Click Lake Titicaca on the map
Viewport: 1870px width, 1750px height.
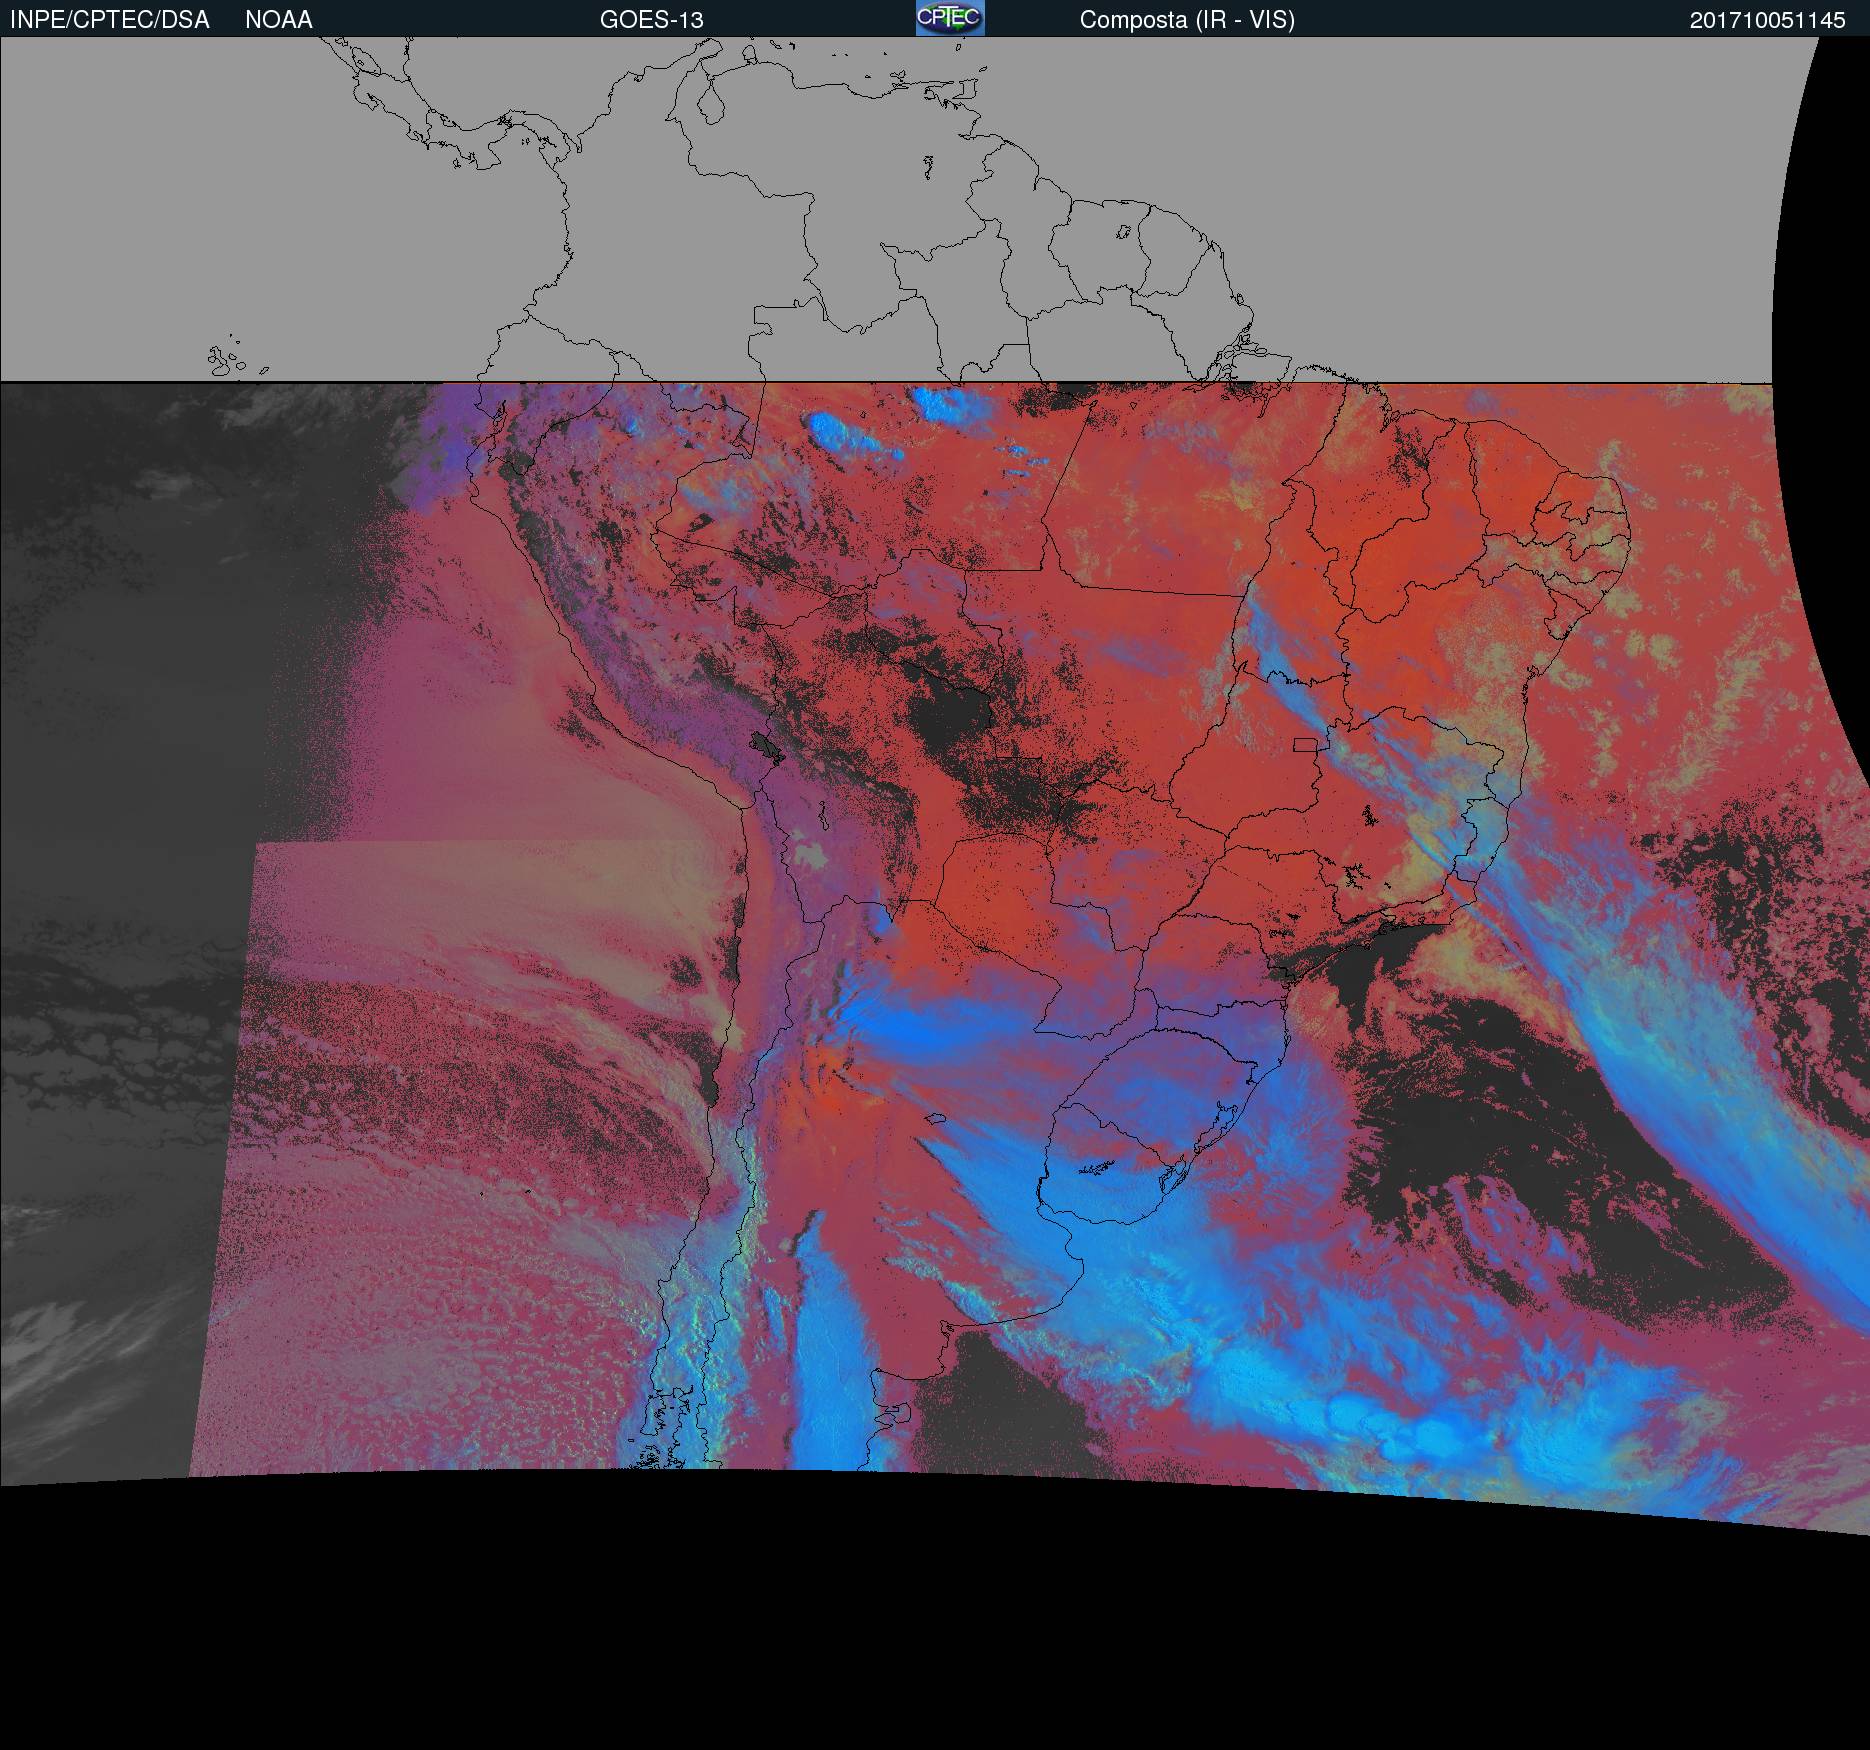click(x=766, y=745)
